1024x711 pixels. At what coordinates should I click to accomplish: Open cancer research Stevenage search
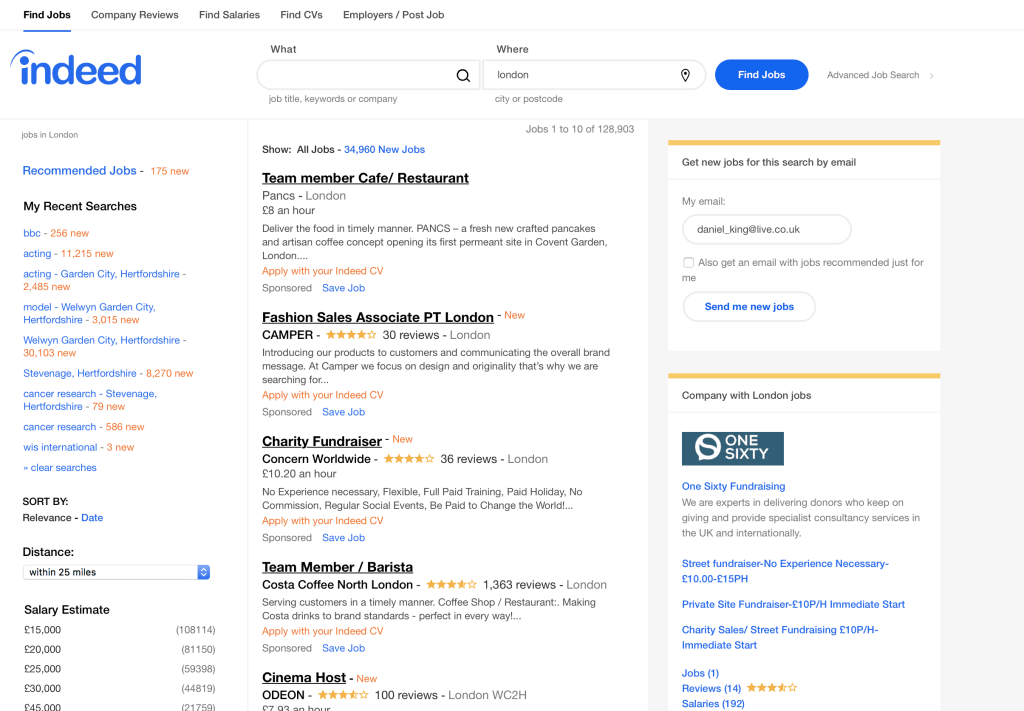89,400
